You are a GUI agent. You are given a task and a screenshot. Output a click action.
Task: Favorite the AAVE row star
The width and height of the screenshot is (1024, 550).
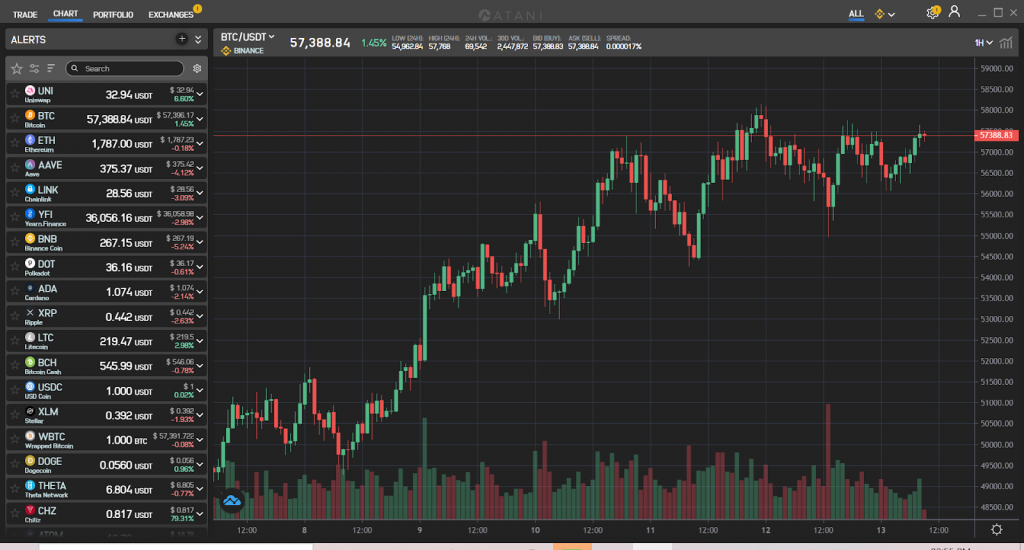(14, 168)
